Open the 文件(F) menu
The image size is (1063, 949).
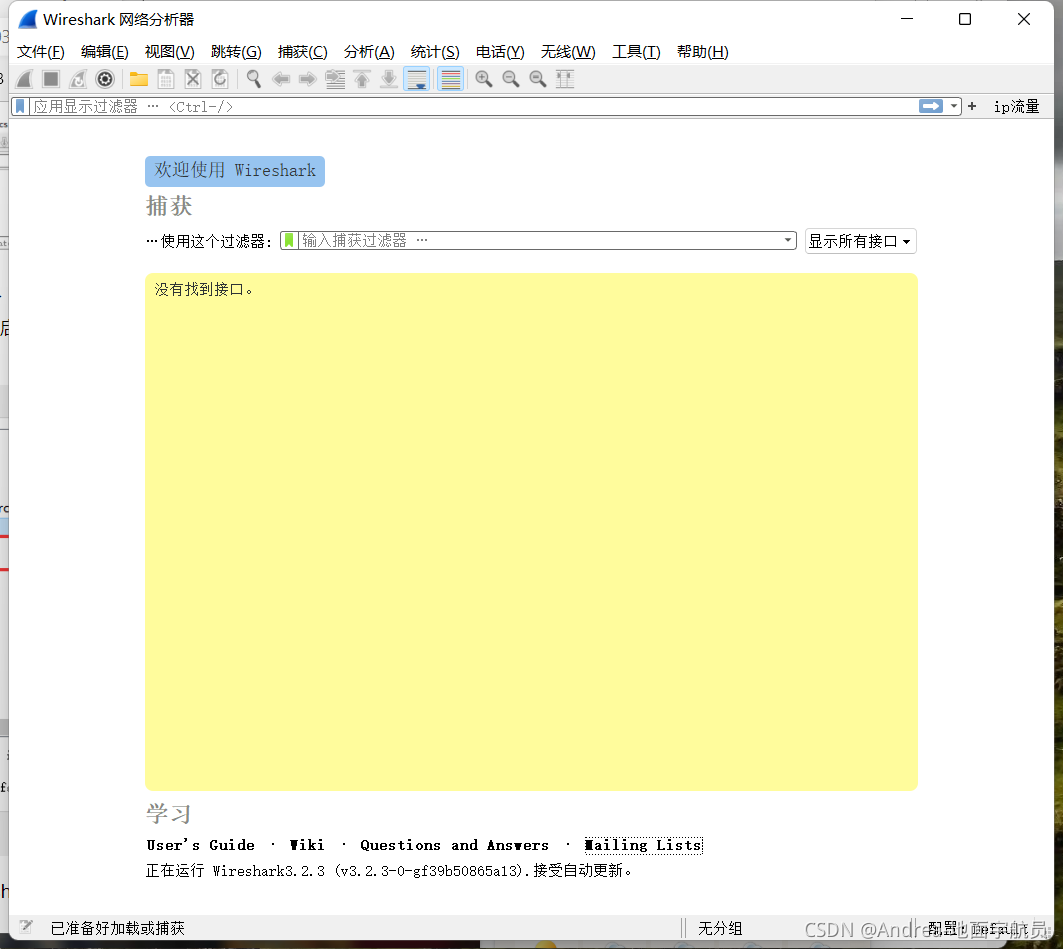tap(41, 52)
